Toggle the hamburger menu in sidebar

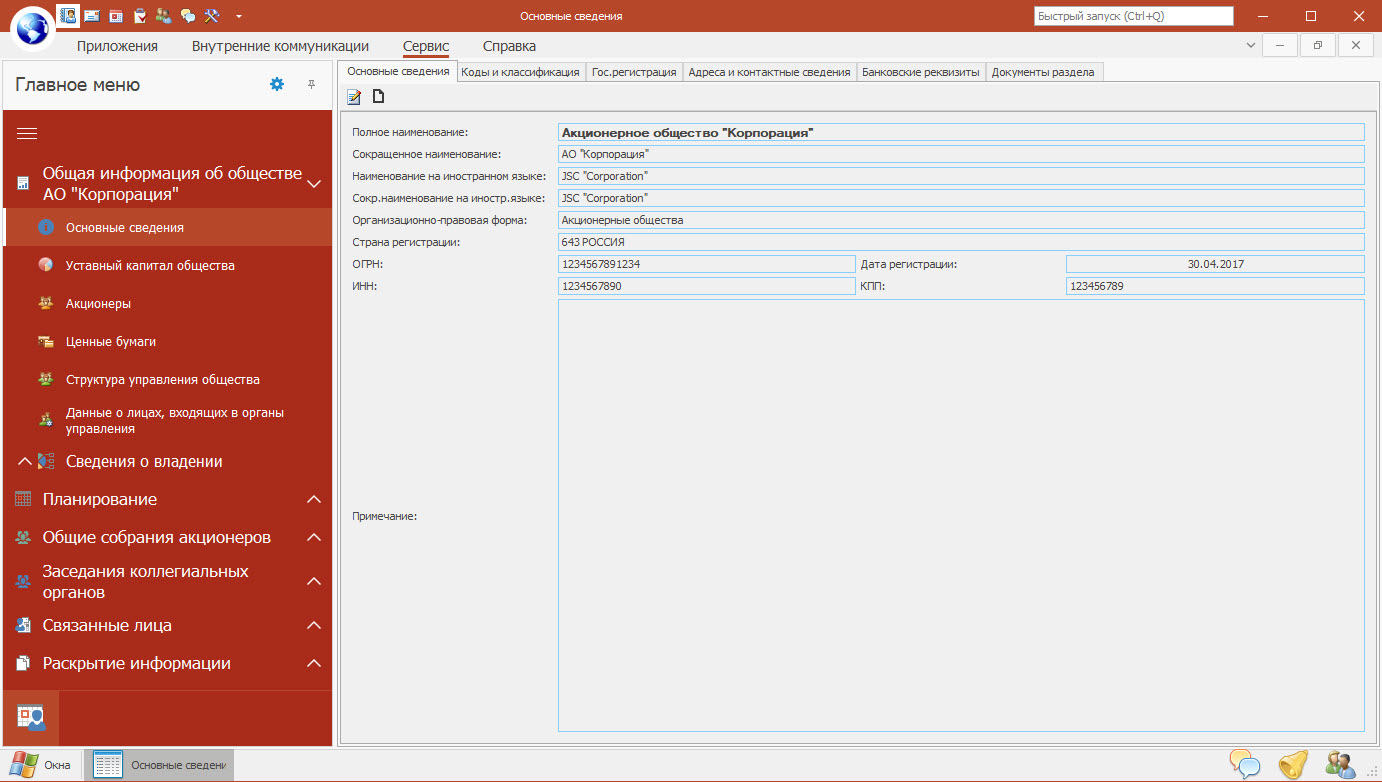click(27, 134)
